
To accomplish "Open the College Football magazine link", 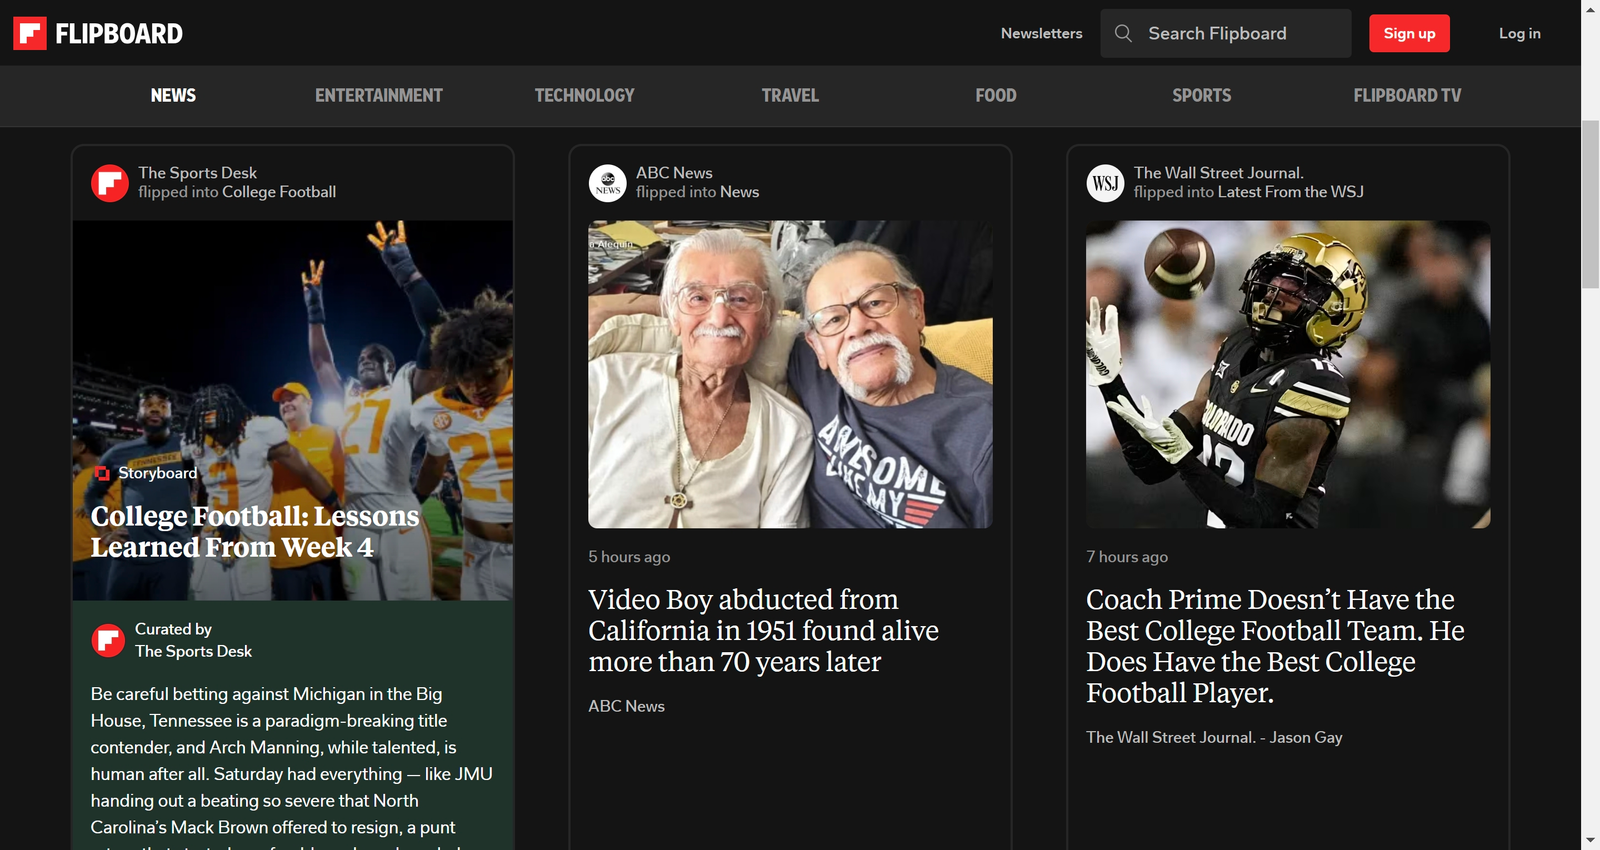I will click(x=279, y=192).
